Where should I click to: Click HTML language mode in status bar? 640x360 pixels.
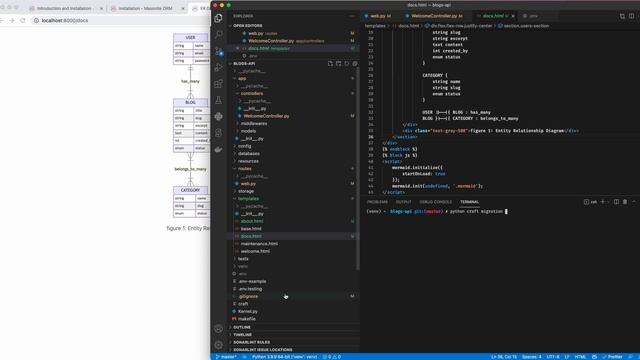[x=580, y=357]
